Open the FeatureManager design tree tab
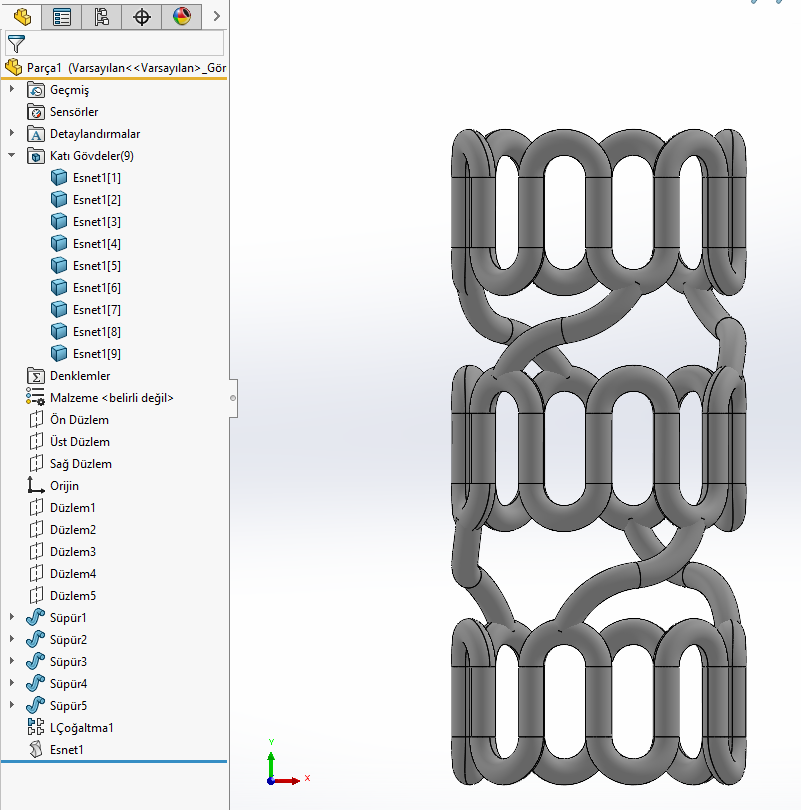 (x=21, y=16)
